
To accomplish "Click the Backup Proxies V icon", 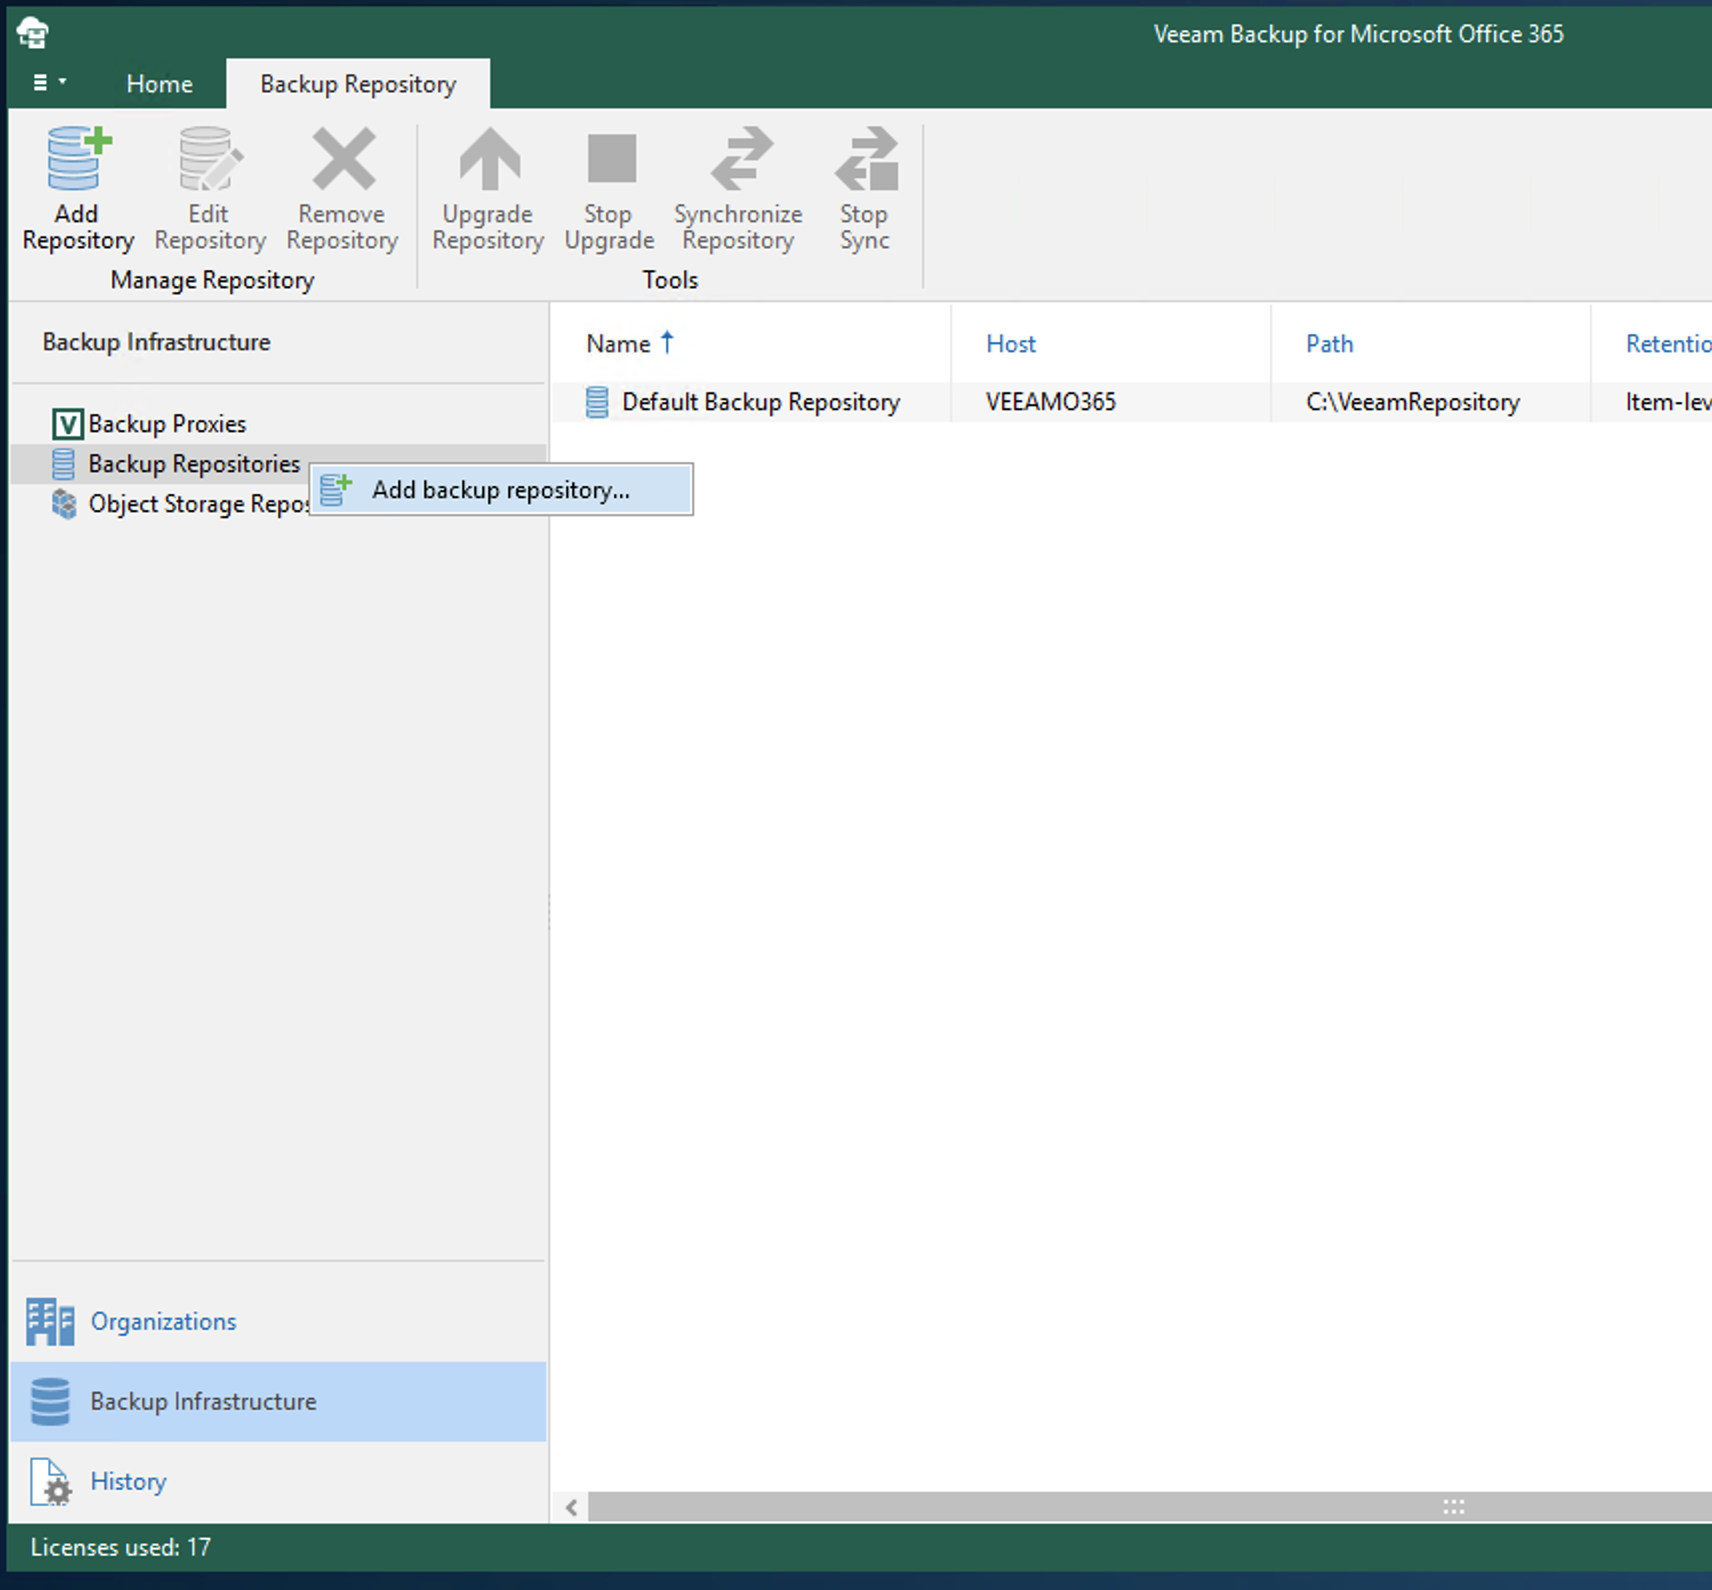I will [x=67, y=424].
